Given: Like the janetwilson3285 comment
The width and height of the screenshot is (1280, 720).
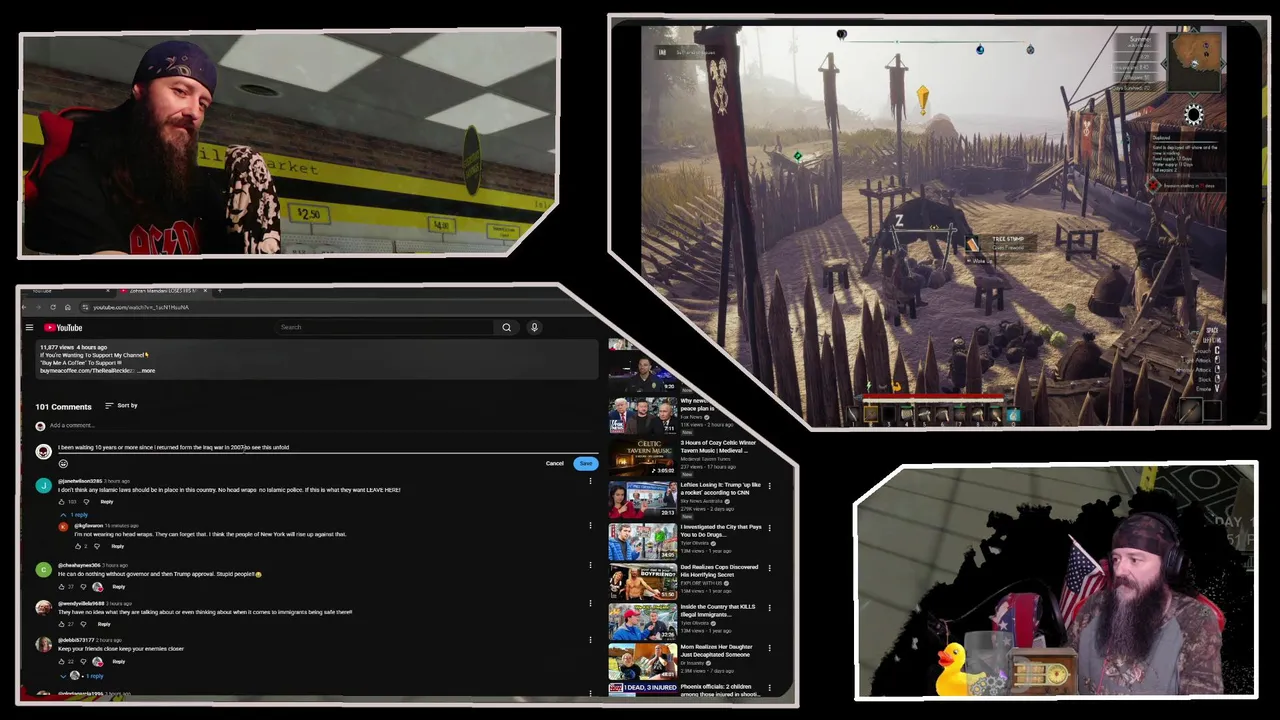Looking at the screenshot, I should click(x=62, y=502).
